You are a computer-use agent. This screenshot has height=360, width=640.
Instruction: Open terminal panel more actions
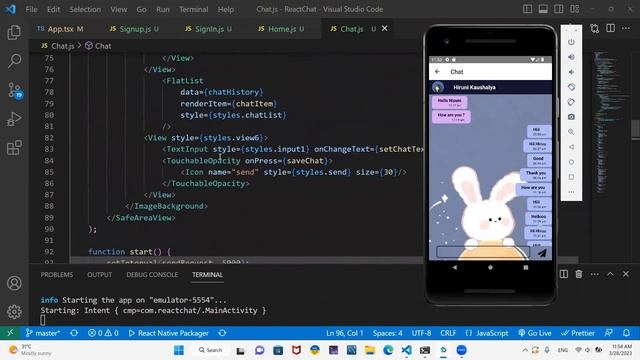(x=595, y=274)
